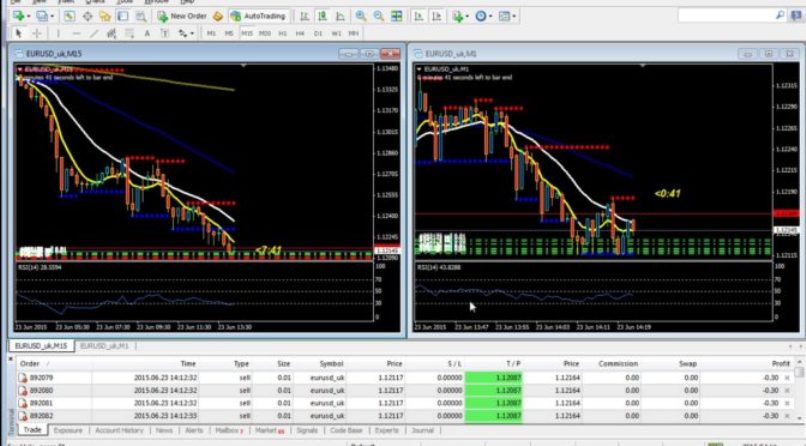Click the tile windows icon
Screen dimensions: 806x446
(x=397, y=16)
